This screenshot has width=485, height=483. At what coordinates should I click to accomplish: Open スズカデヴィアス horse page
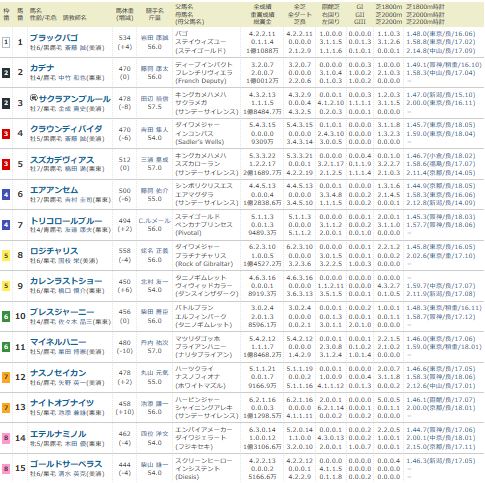pos(62,160)
